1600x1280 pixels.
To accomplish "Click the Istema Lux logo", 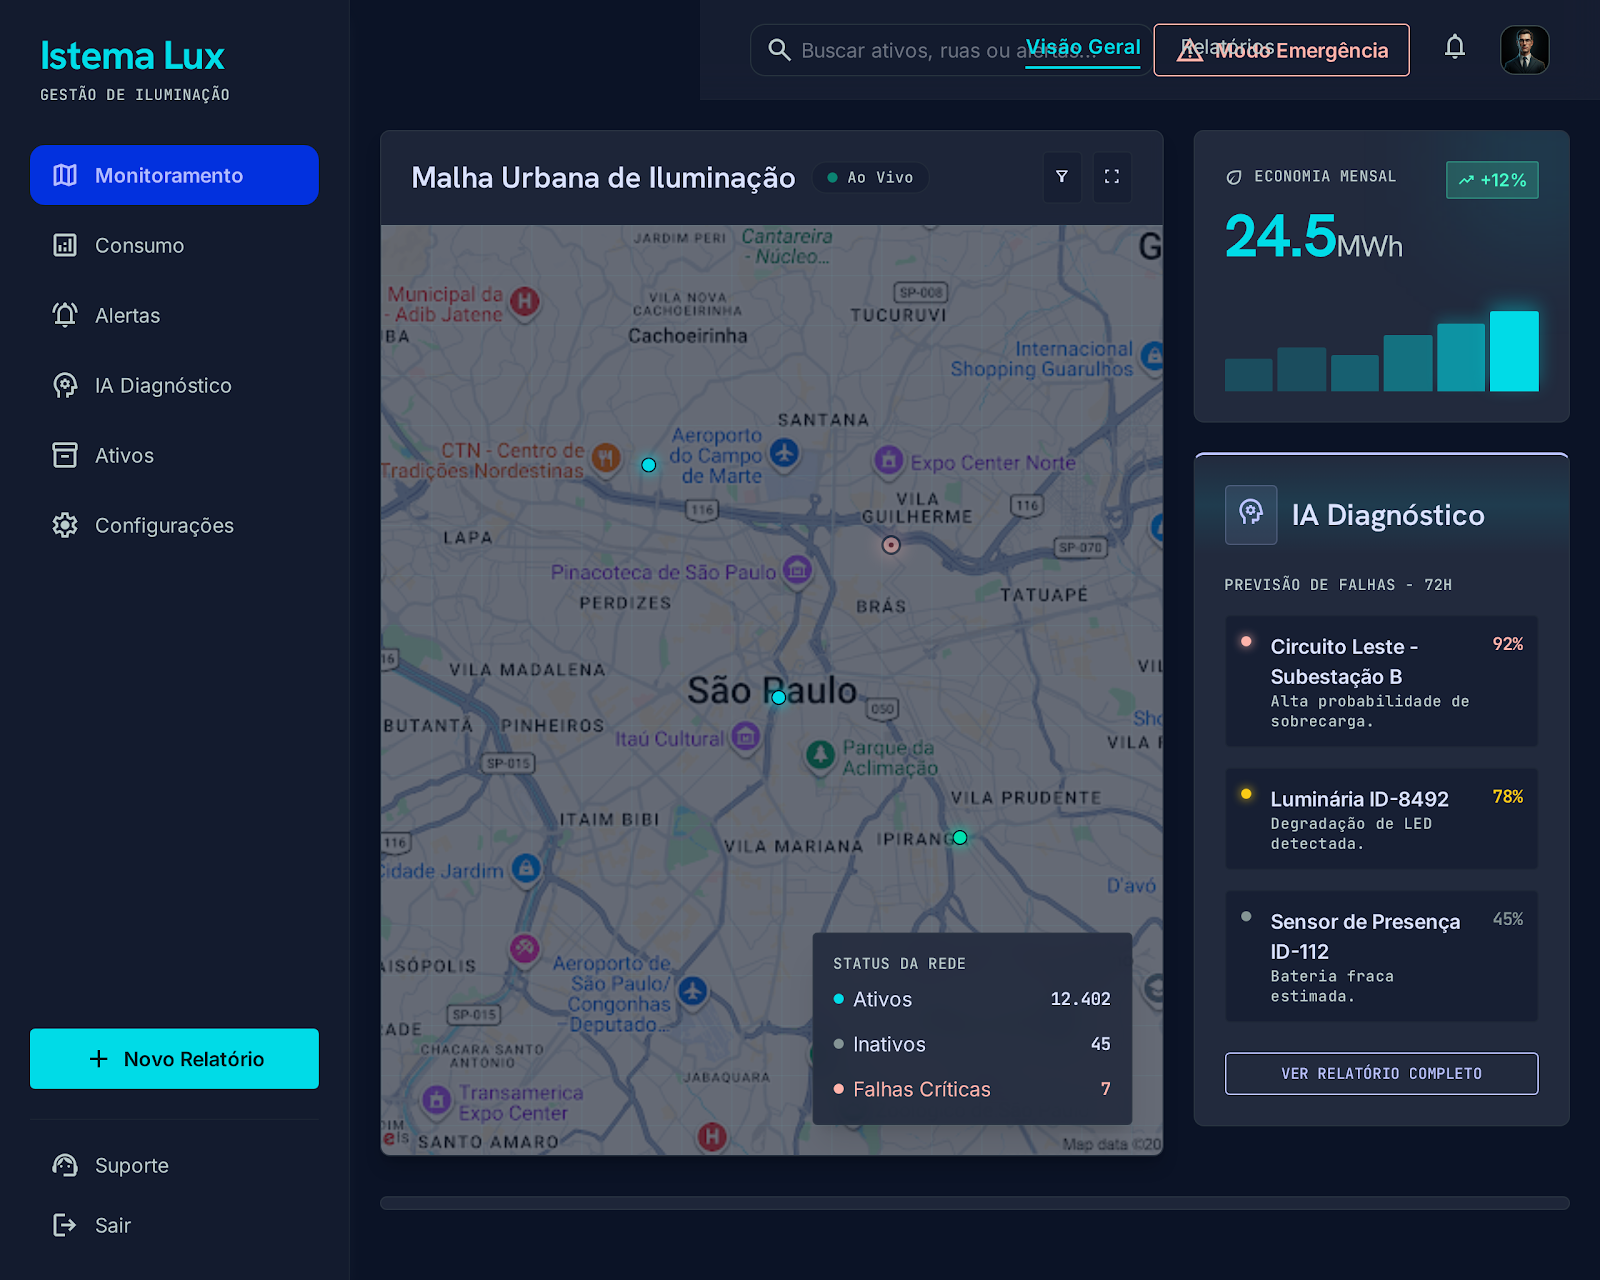I will (132, 56).
